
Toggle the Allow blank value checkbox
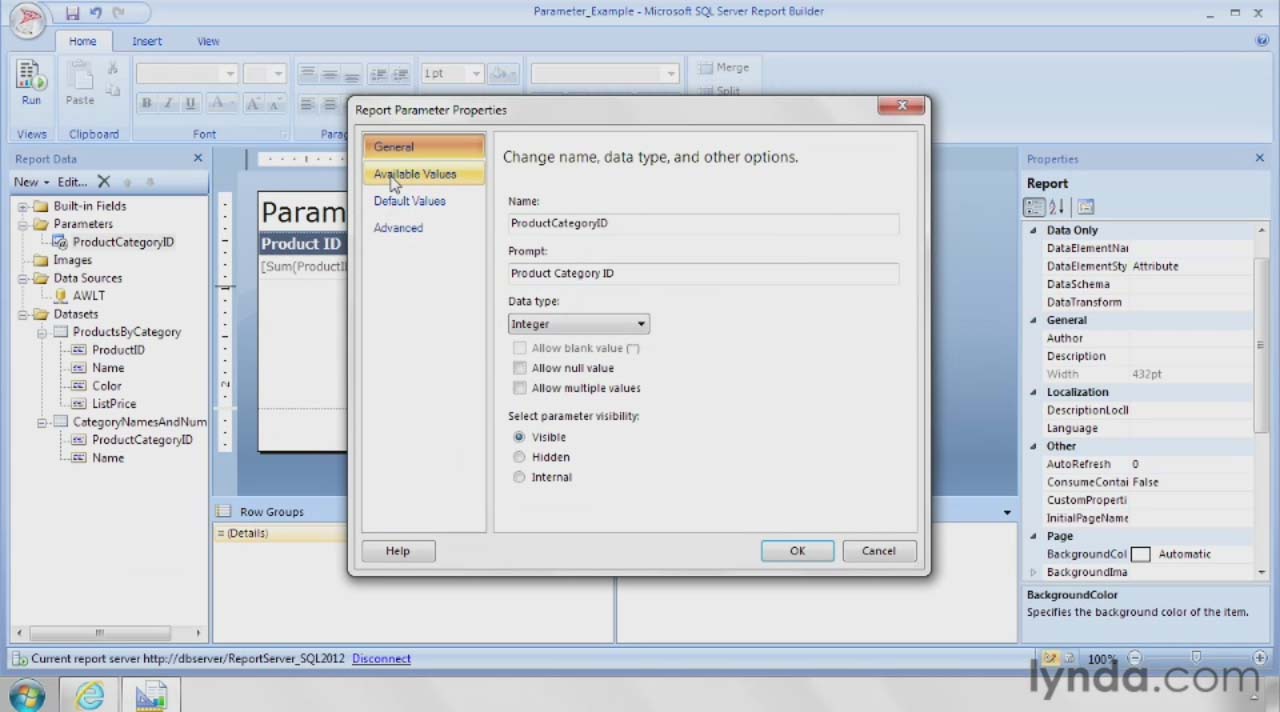[519, 348]
